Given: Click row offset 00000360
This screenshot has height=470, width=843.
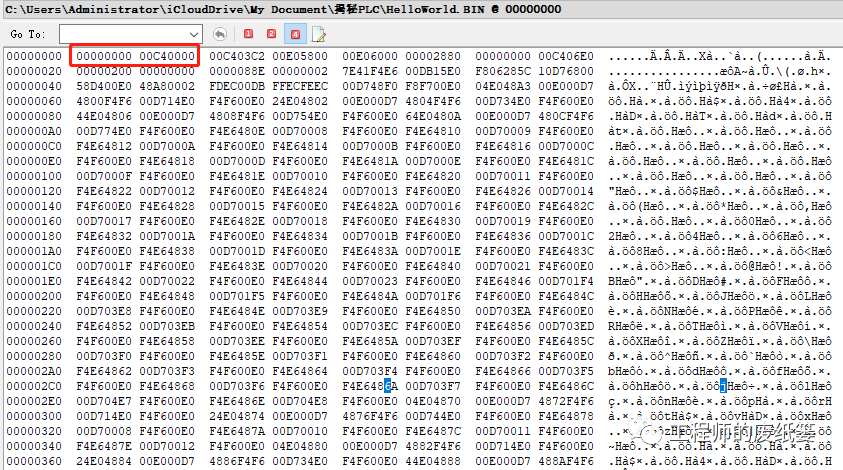Looking at the screenshot, I should tap(34, 461).
